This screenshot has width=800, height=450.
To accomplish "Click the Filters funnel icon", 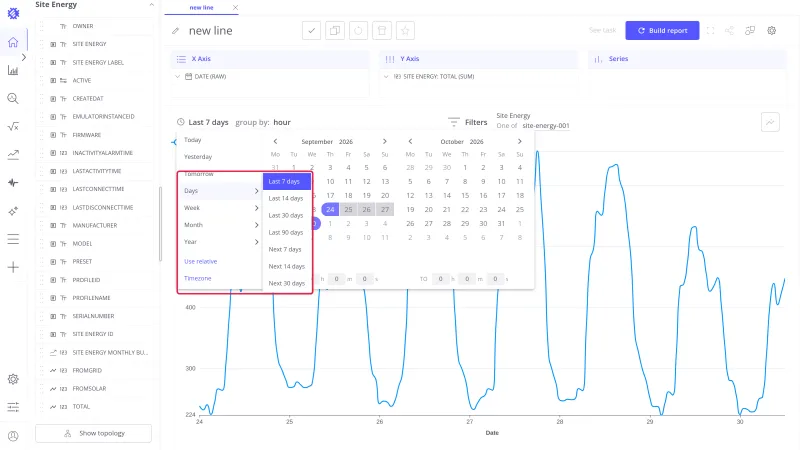I will tap(454, 122).
